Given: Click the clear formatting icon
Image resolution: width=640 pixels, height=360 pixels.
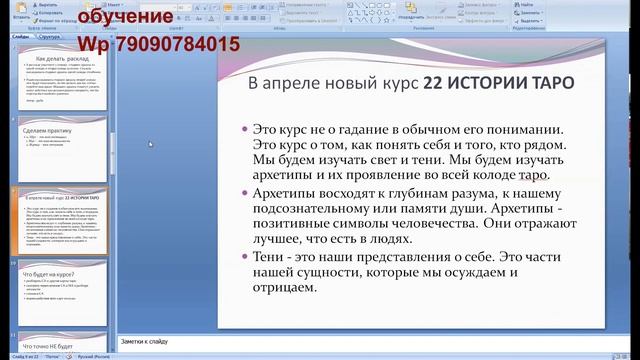Looking at the screenshot, I should tap(215, 8).
